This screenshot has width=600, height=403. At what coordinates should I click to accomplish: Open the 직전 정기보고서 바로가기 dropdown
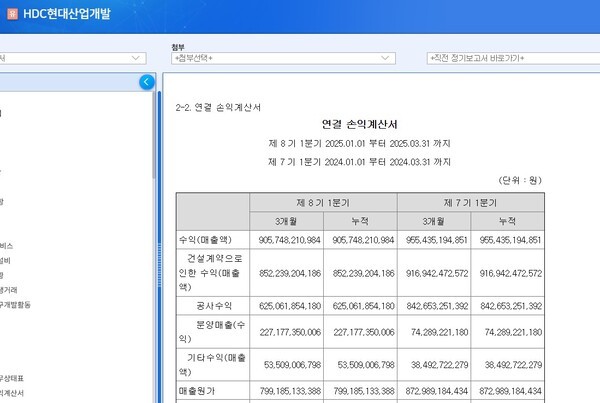(x=514, y=58)
